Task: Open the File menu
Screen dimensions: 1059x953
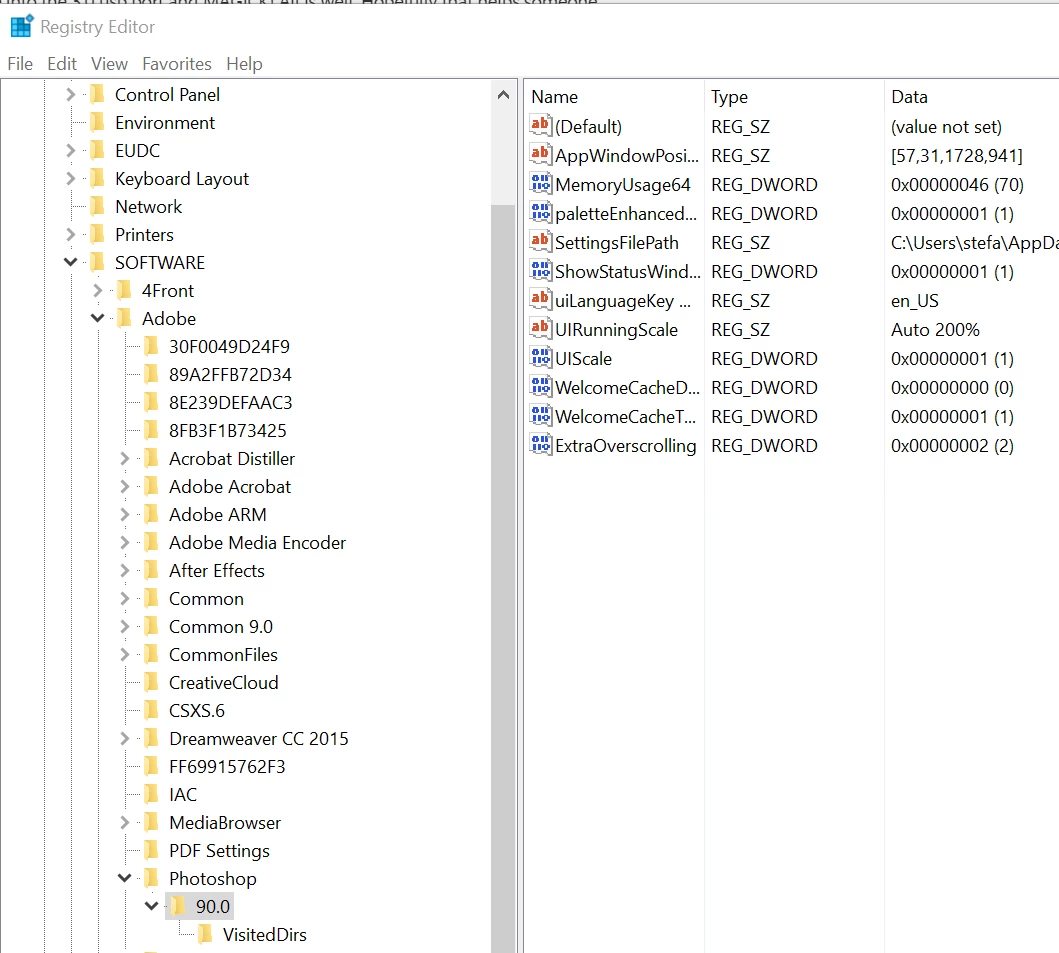Action: click(x=20, y=63)
